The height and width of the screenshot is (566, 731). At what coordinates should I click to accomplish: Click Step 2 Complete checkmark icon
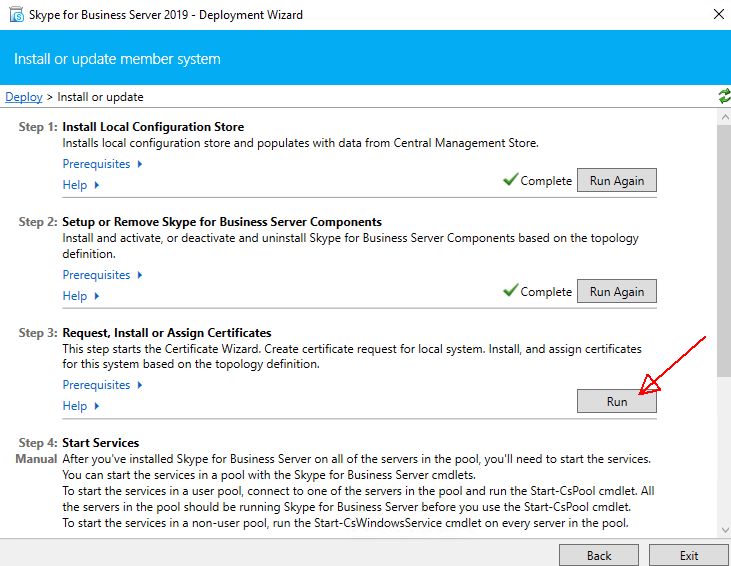click(x=510, y=290)
